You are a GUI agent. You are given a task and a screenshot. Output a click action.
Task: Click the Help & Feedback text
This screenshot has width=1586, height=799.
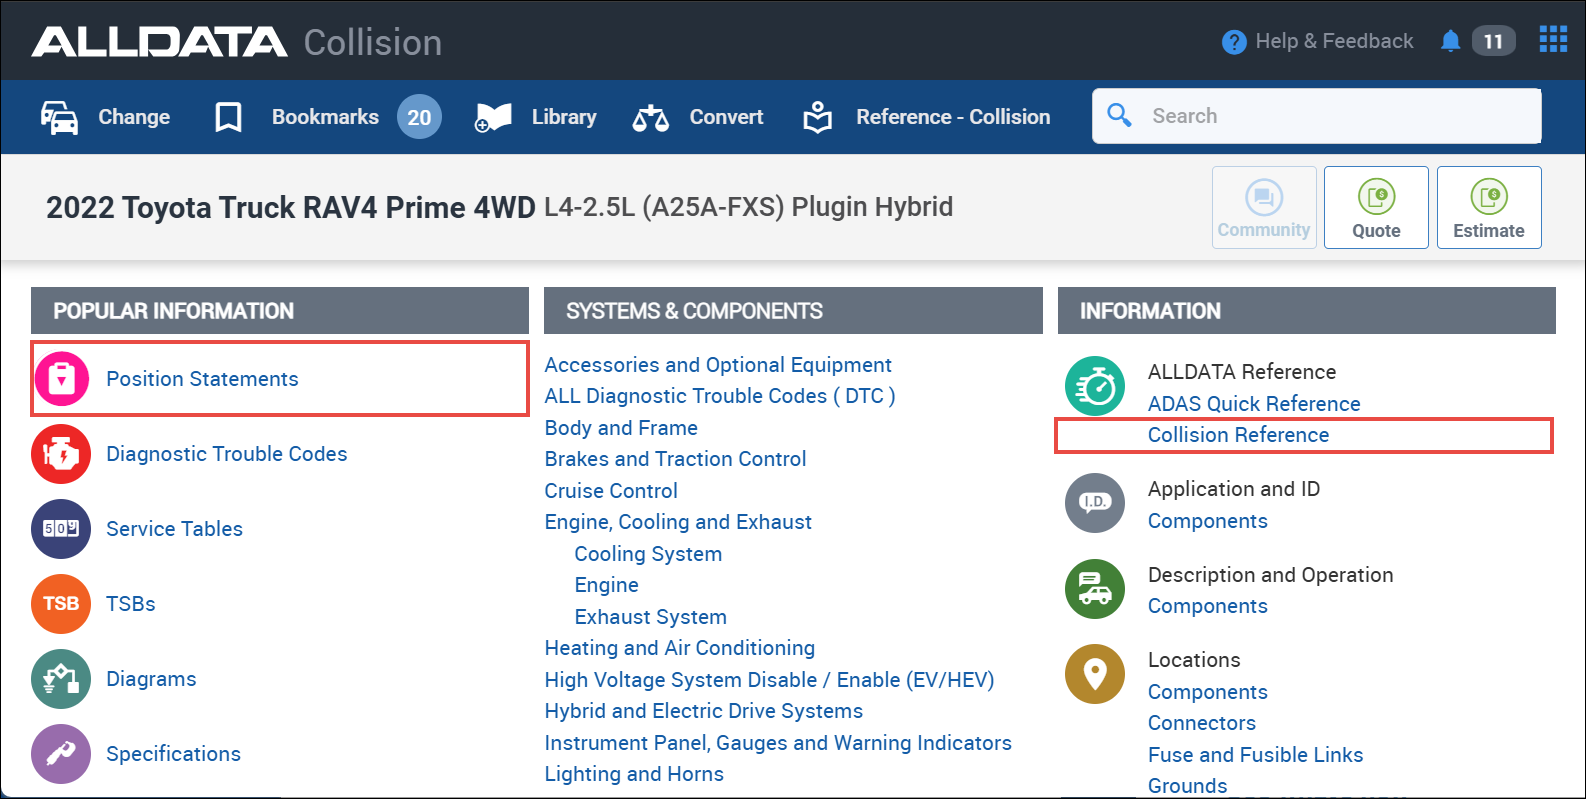1334,41
